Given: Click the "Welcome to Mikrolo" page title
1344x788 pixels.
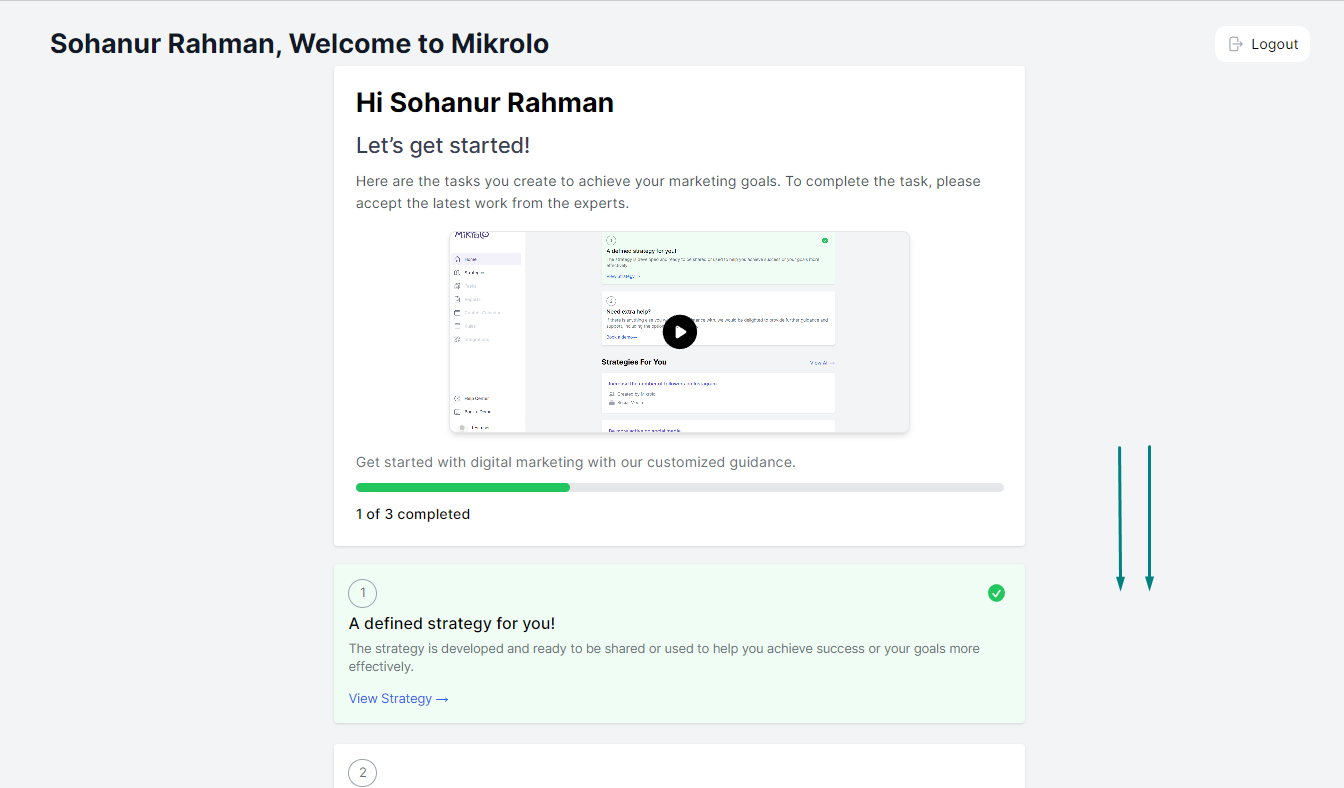Looking at the screenshot, I should [x=299, y=44].
